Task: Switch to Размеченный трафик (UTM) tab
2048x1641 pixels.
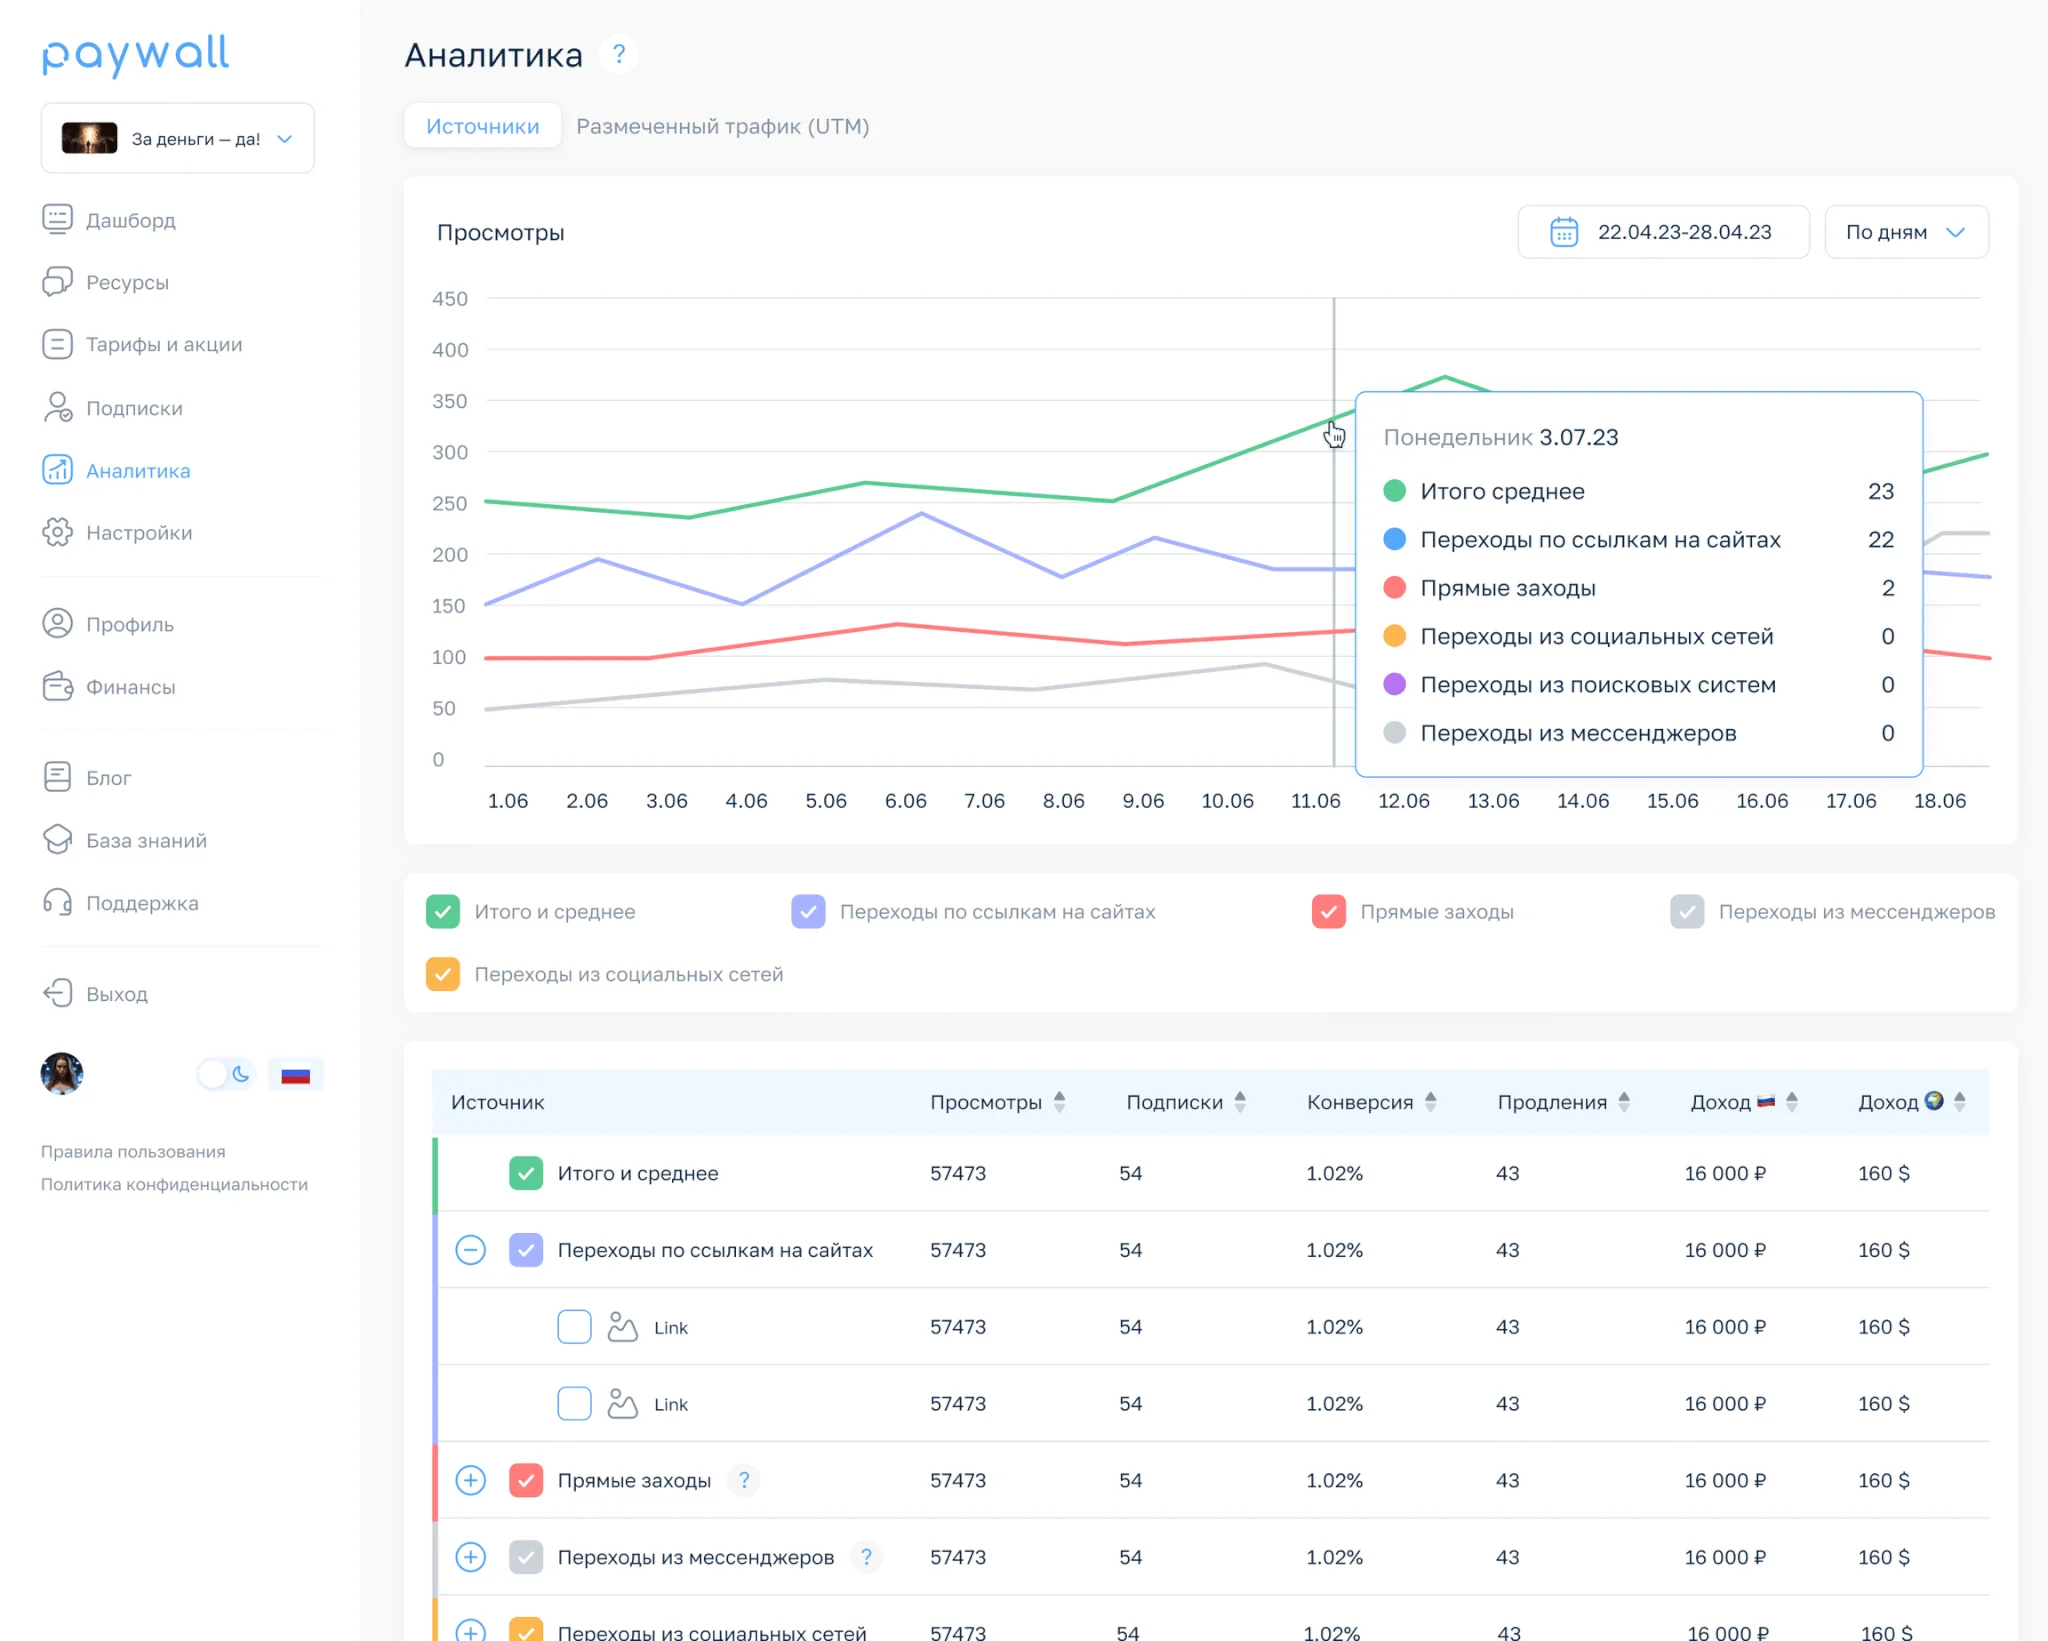Action: (x=722, y=126)
